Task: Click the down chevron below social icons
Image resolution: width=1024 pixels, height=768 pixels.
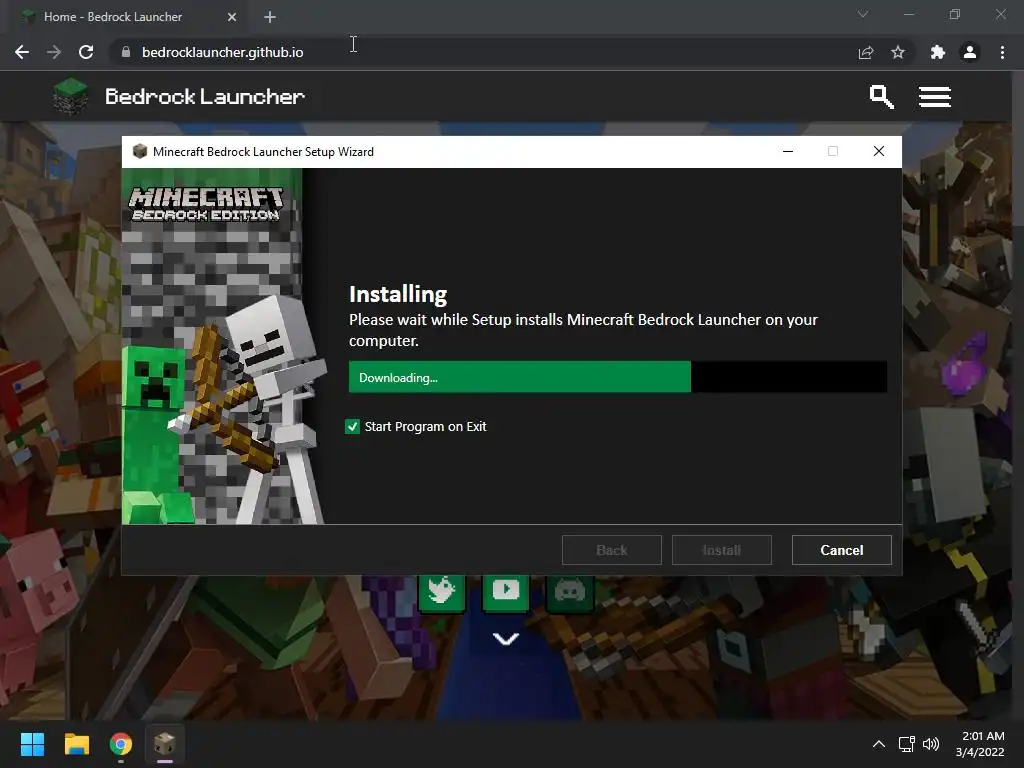Action: click(x=505, y=639)
